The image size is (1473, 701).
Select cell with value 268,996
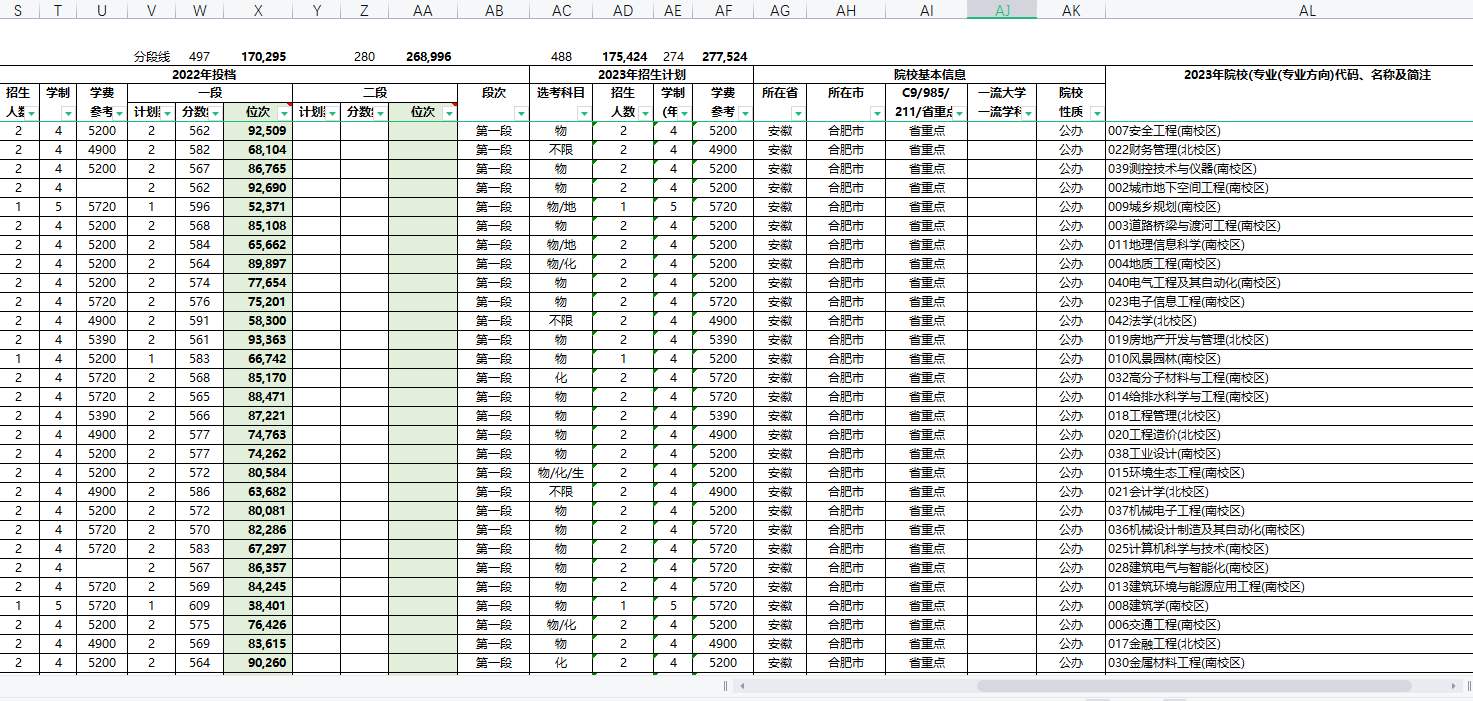(423, 57)
